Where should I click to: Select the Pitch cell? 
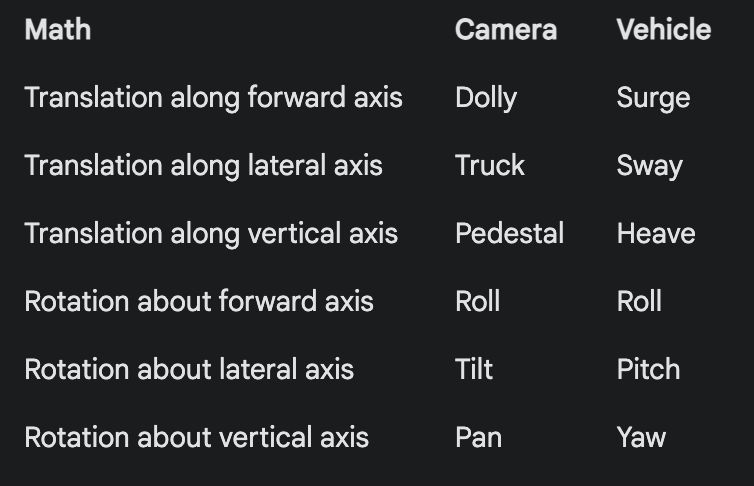(648, 370)
